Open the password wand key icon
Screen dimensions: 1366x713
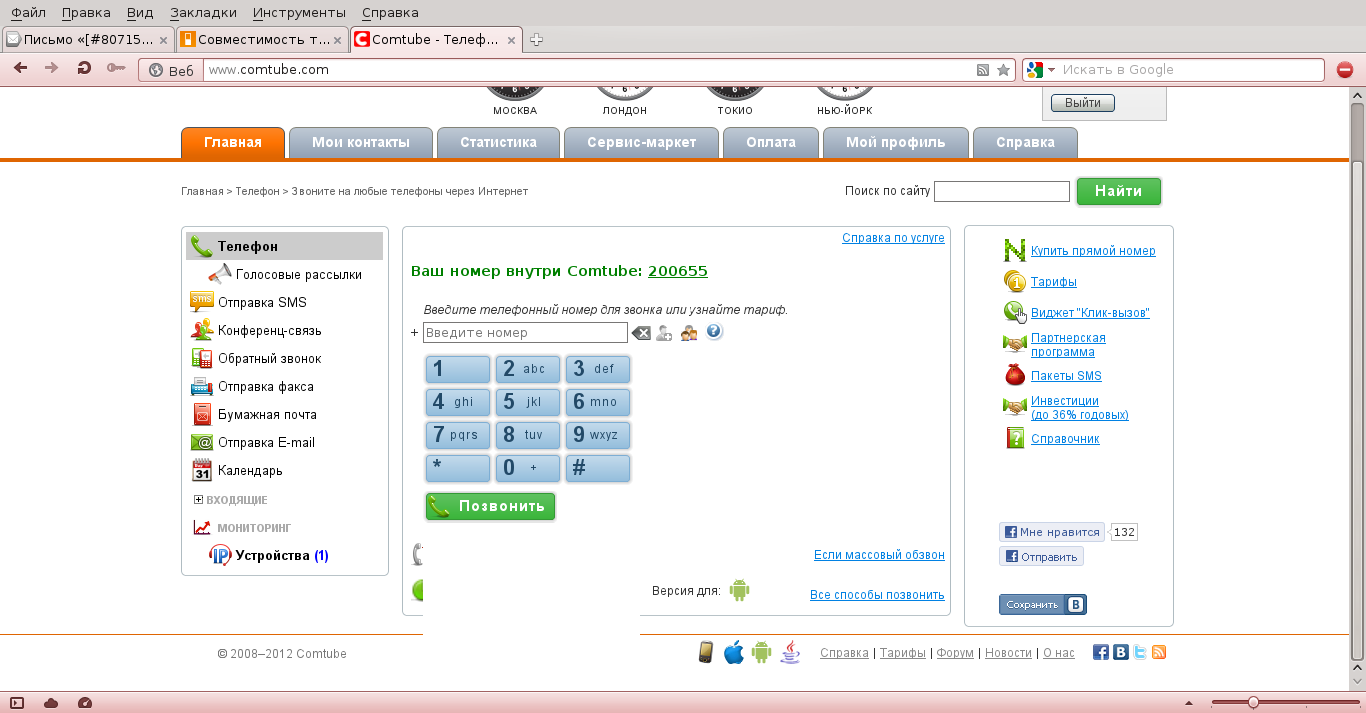tap(116, 69)
